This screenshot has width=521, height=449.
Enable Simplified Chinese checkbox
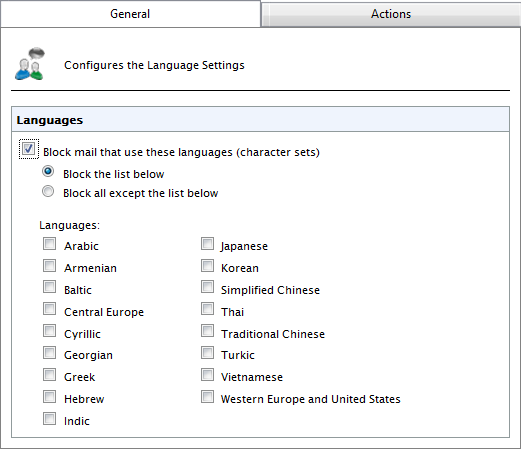click(207, 287)
